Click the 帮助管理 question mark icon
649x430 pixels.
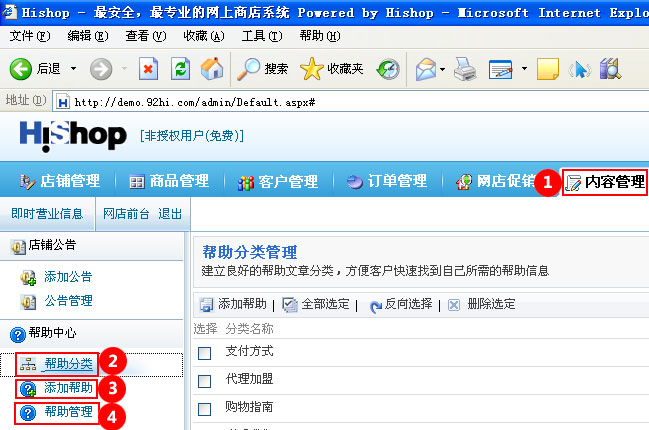(x=28, y=413)
